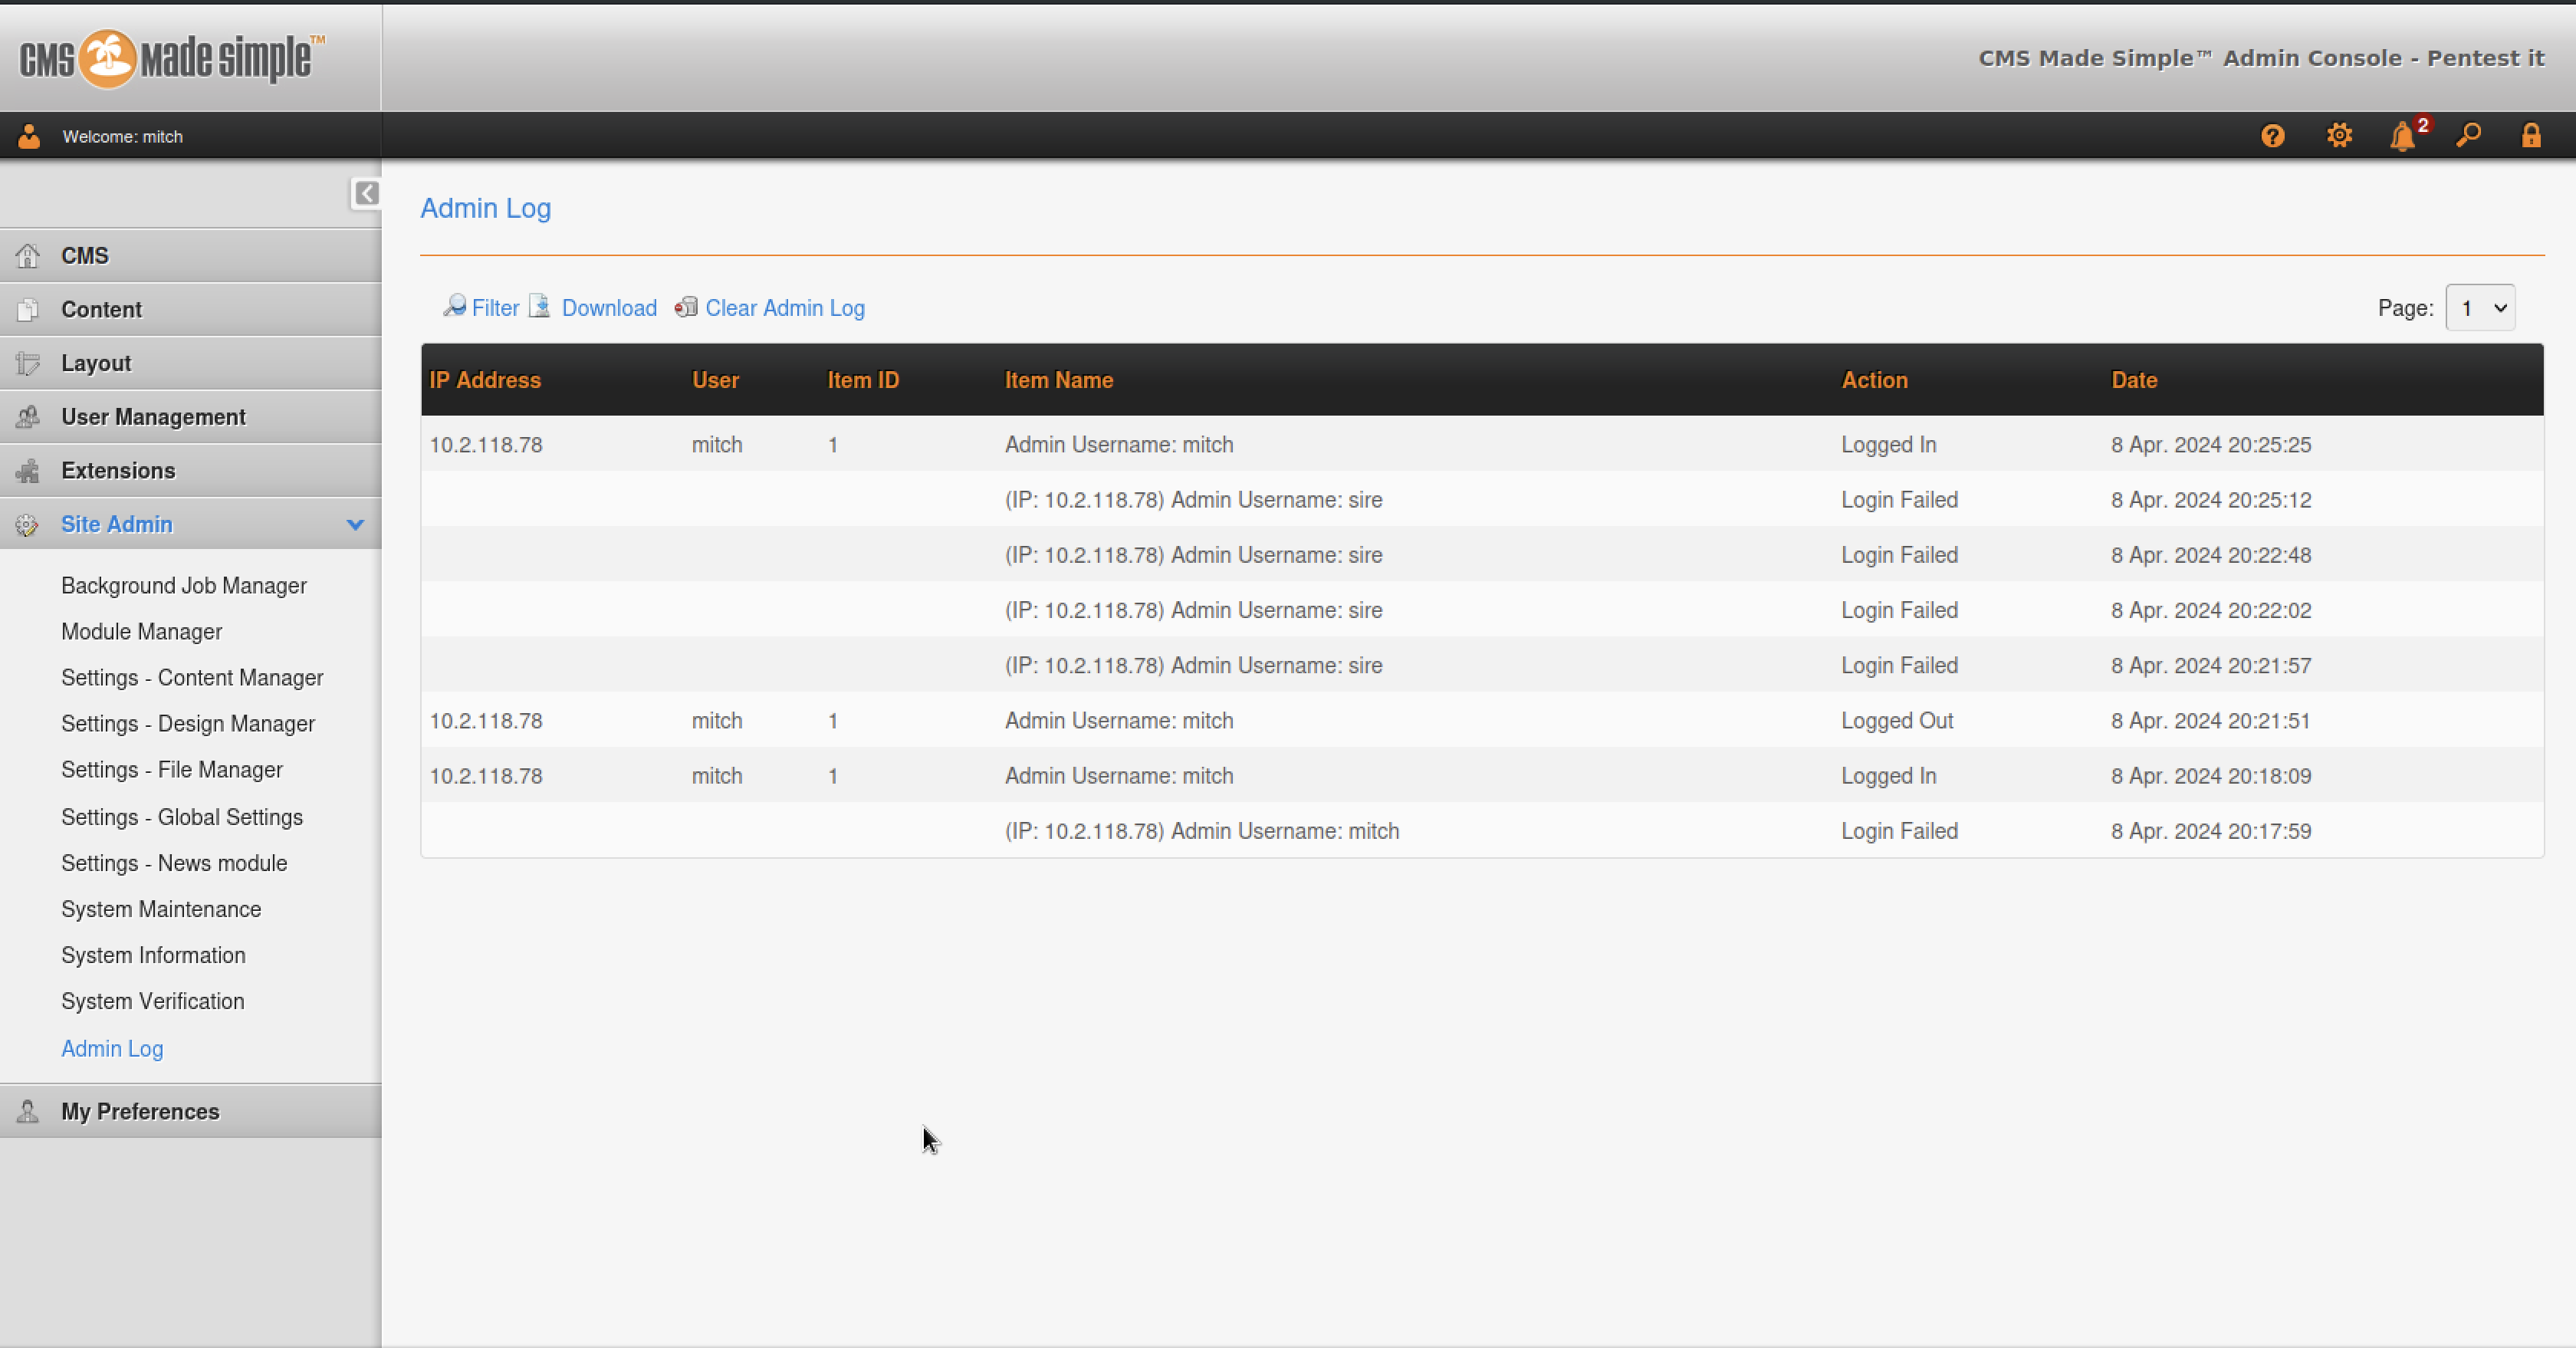This screenshot has height=1348, width=2576.
Task: Select the Site Admin menu label
Action: click(117, 525)
